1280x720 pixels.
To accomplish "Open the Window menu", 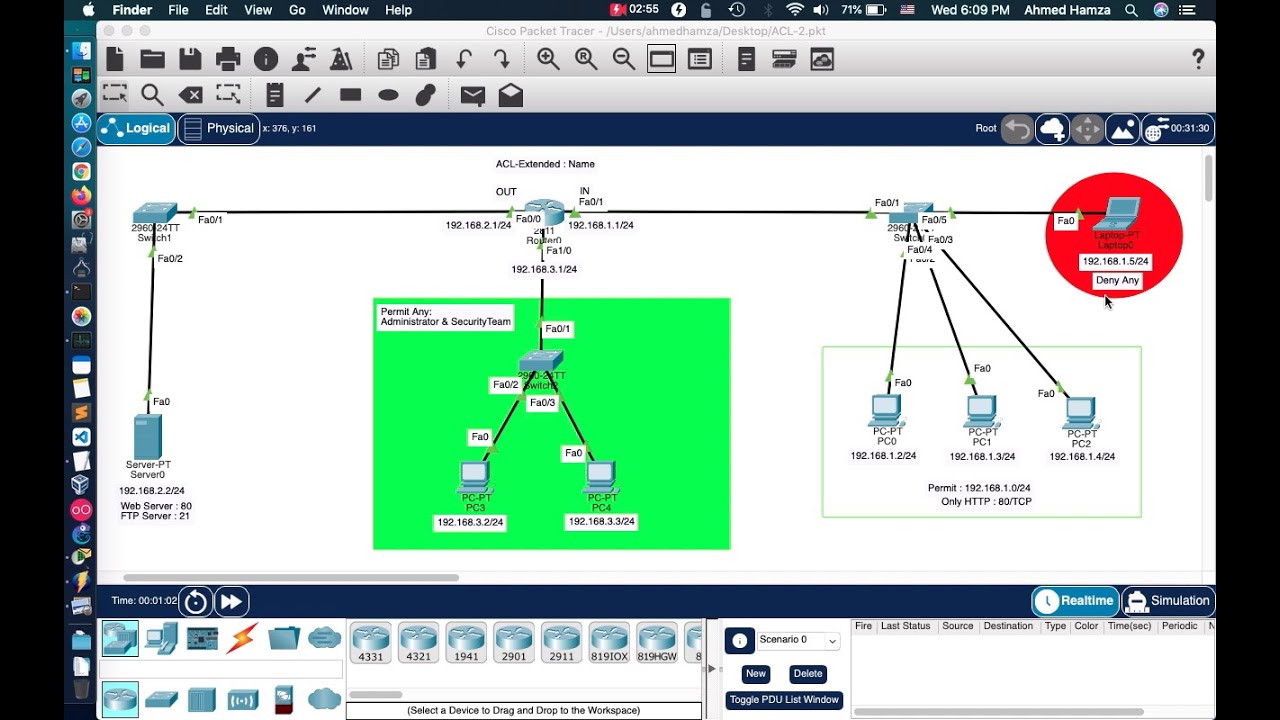I will (345, 10).
